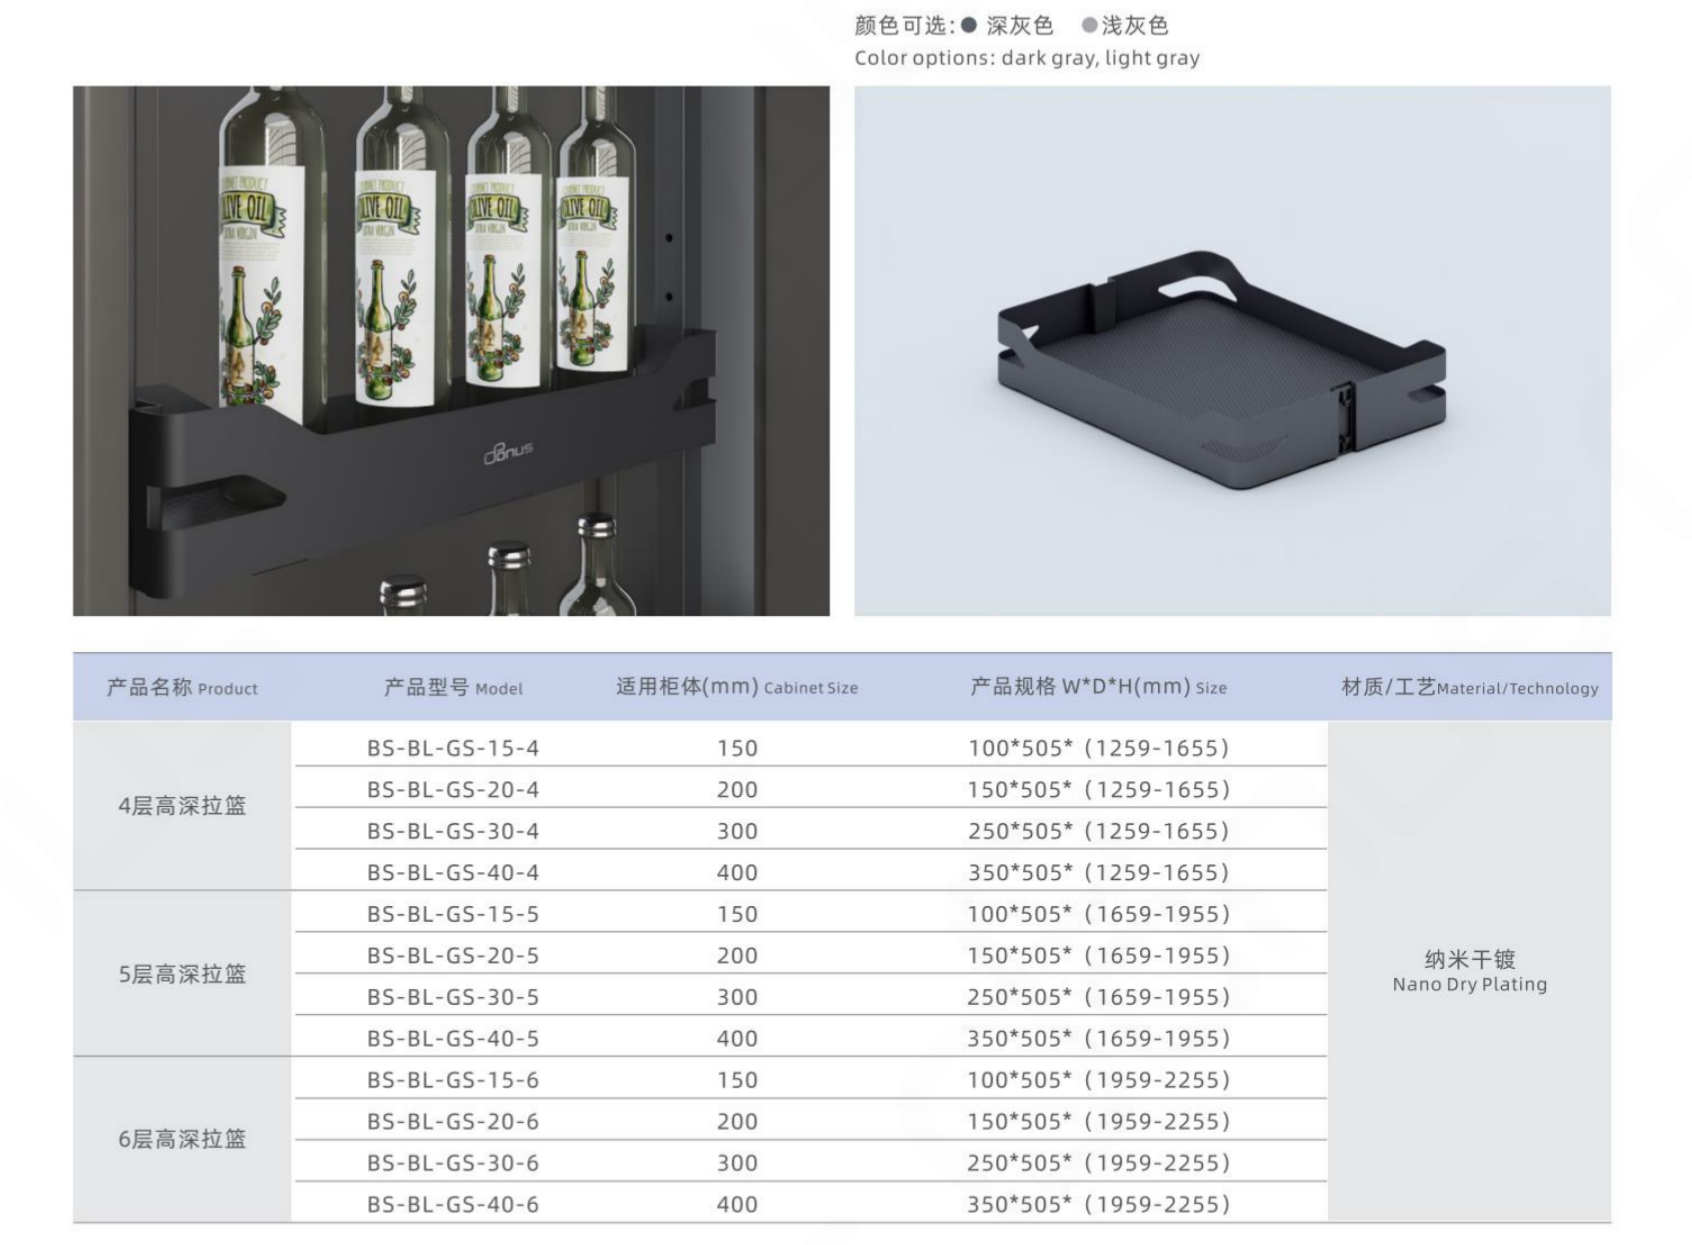The width and height of the screenshot is (1692, 1245).
Task: Click model BS-BL-GS-20-6
Action: 453,1122
